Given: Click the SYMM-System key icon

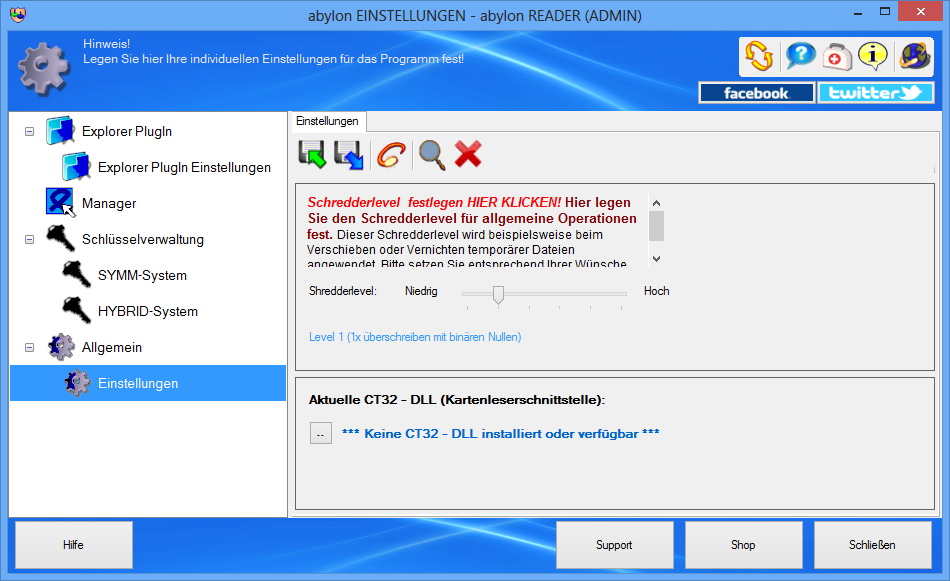Looking at the screenshot, I should click(76, 274).
